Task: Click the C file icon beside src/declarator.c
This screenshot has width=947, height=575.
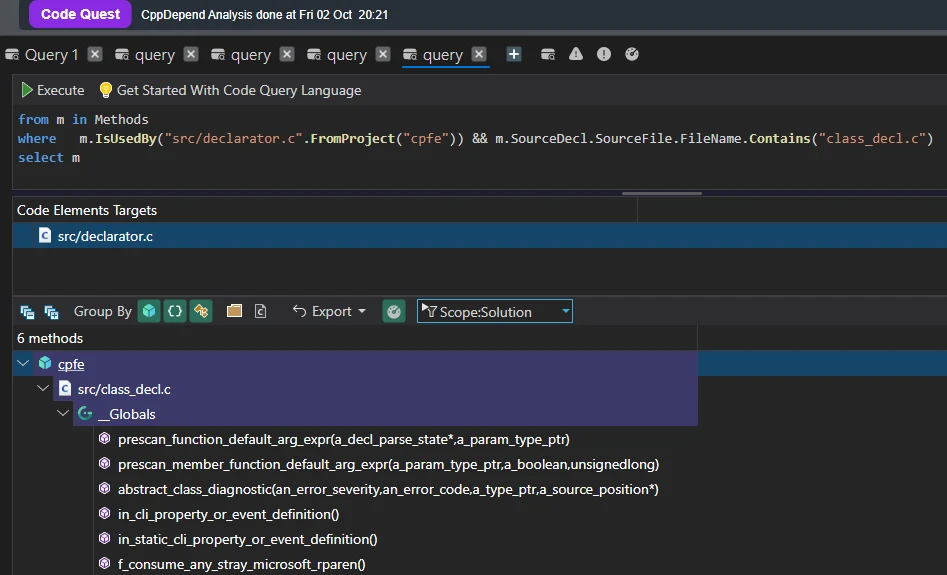Action: point(45,235)
